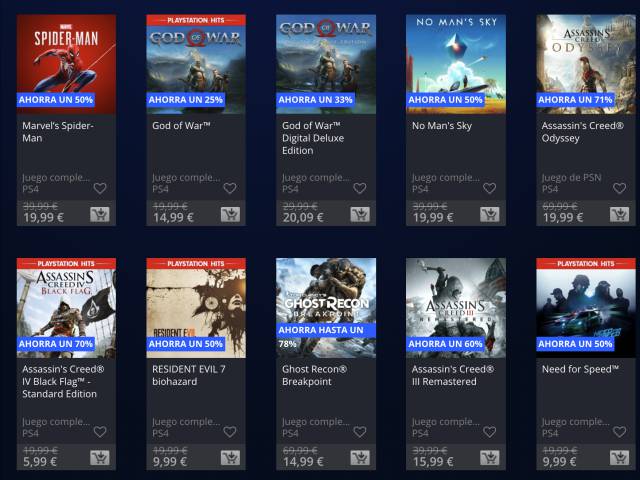Viewport: 640px width, 480px height.
Task: Select the Assassin's Creed Odyssey cover art
Action: (586, 64)
